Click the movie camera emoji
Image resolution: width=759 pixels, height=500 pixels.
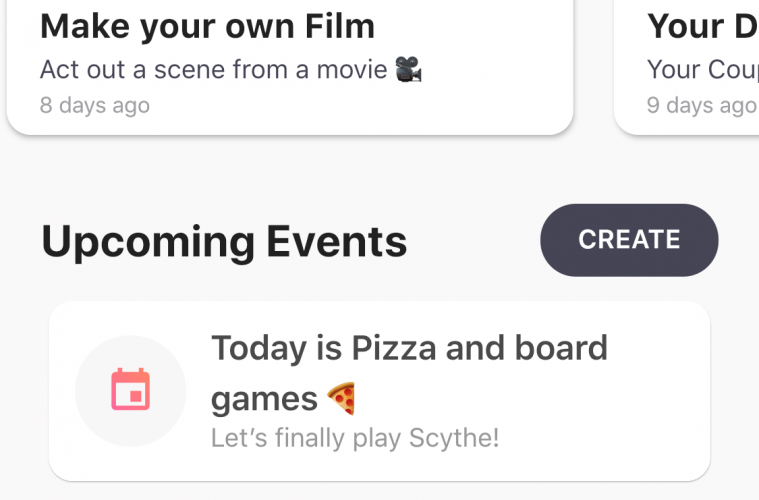tap(407, 70)
